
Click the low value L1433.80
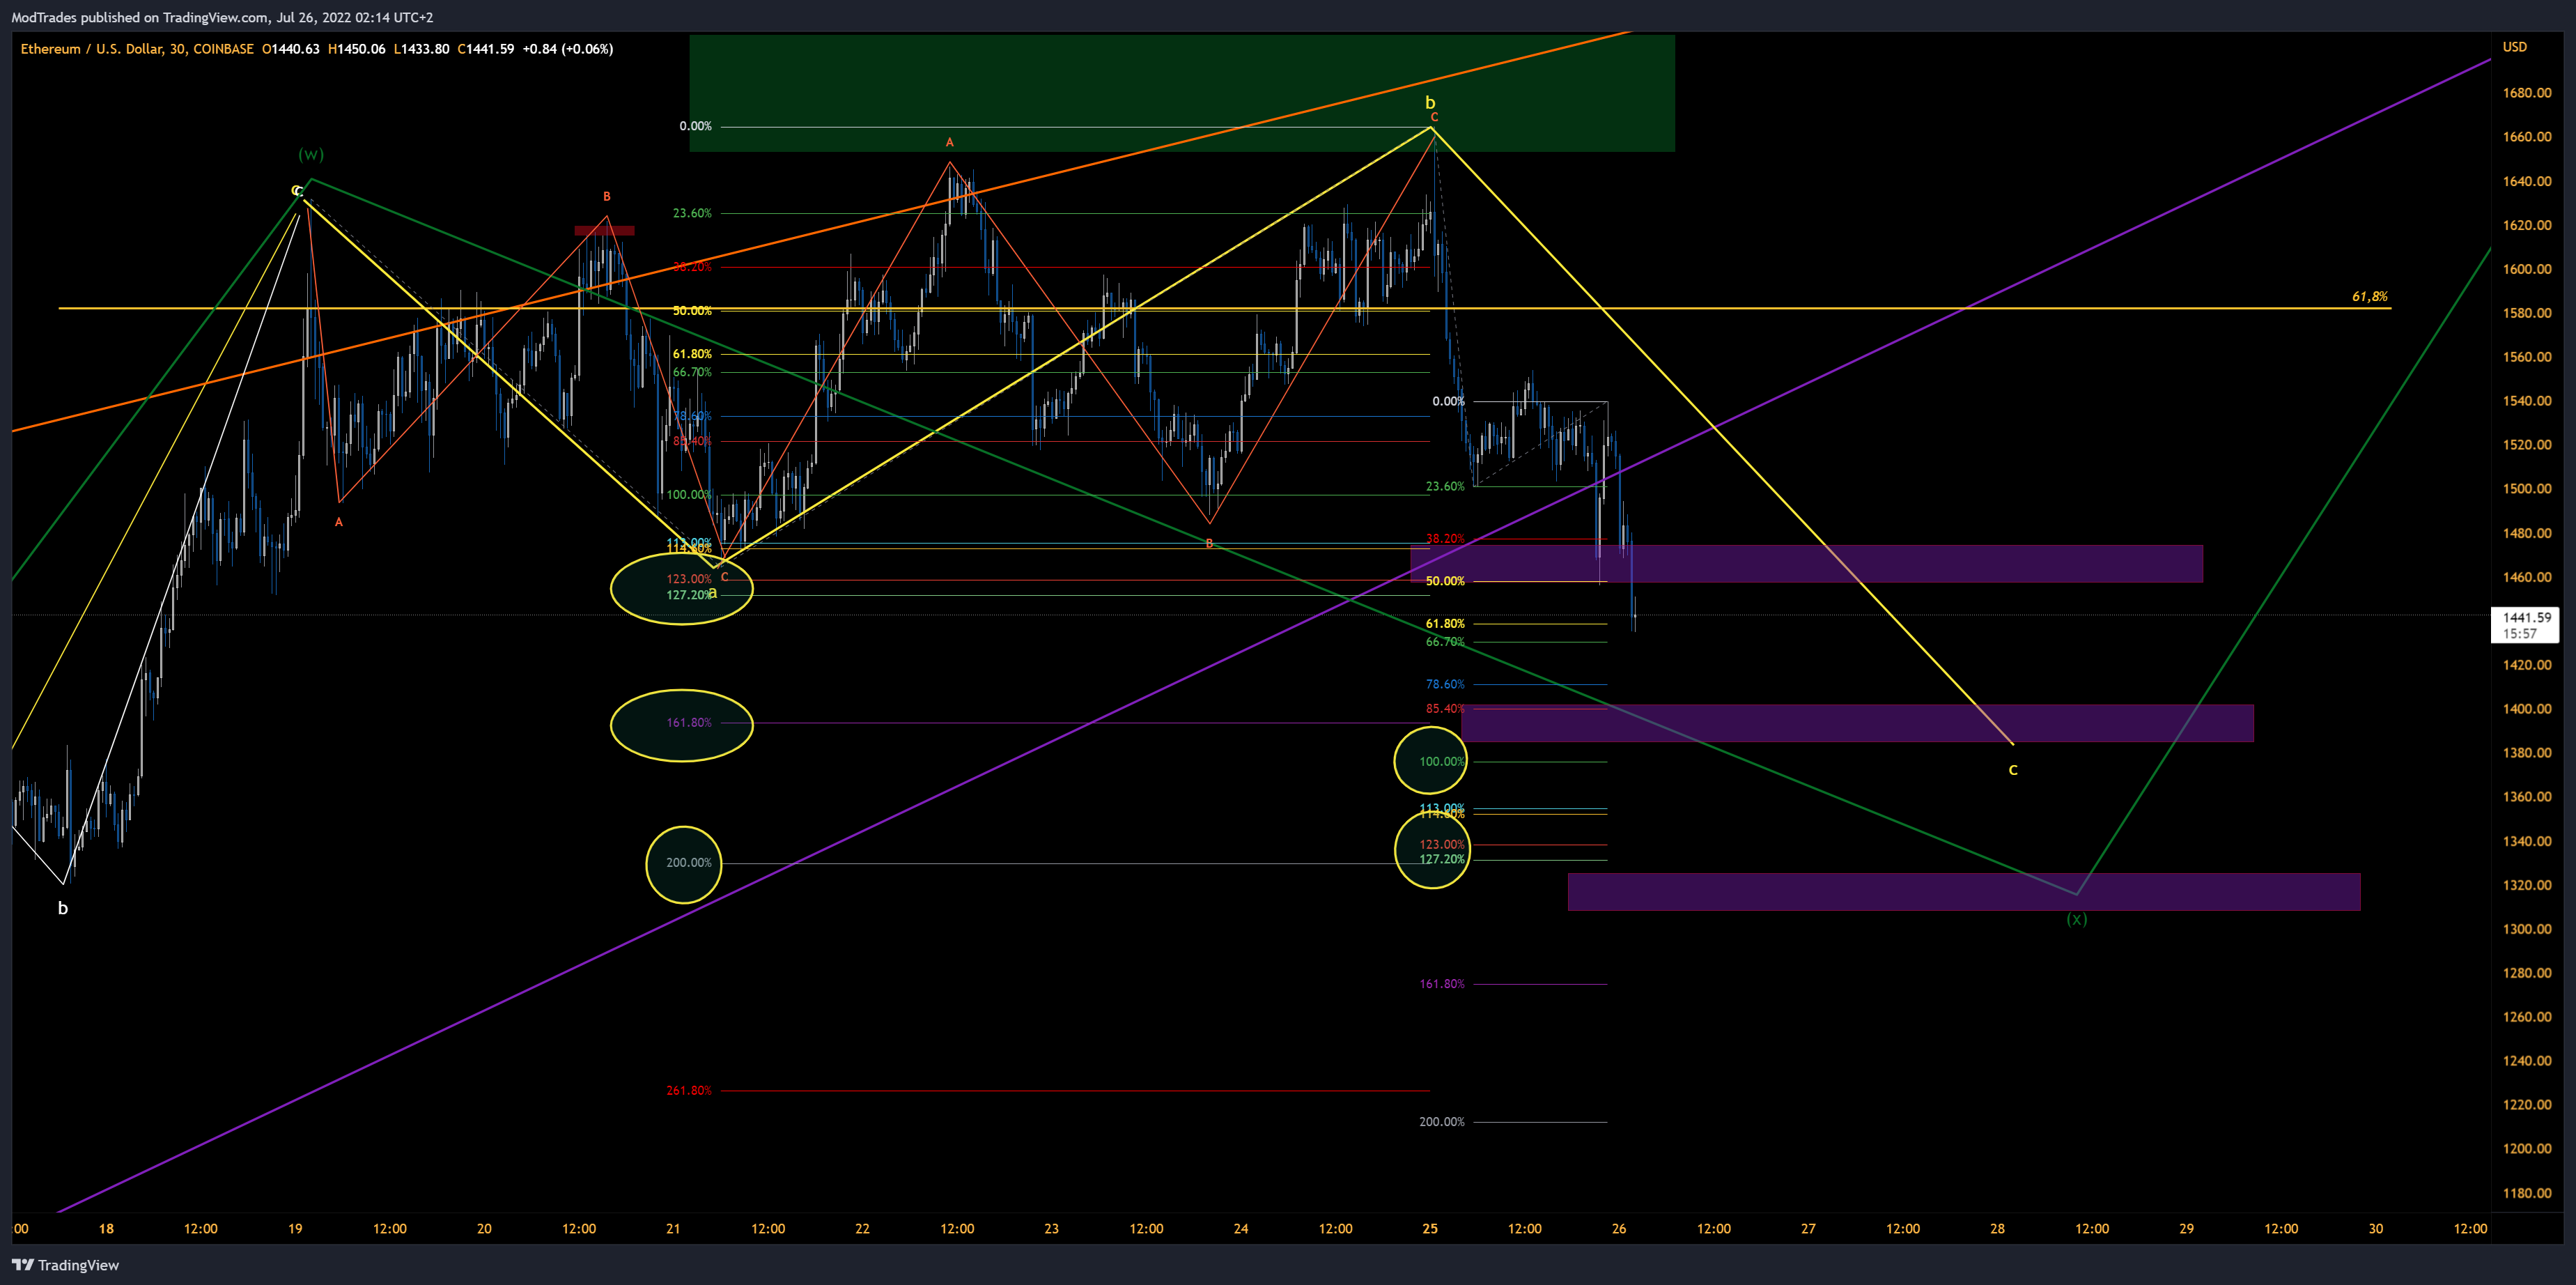(421, 49)
